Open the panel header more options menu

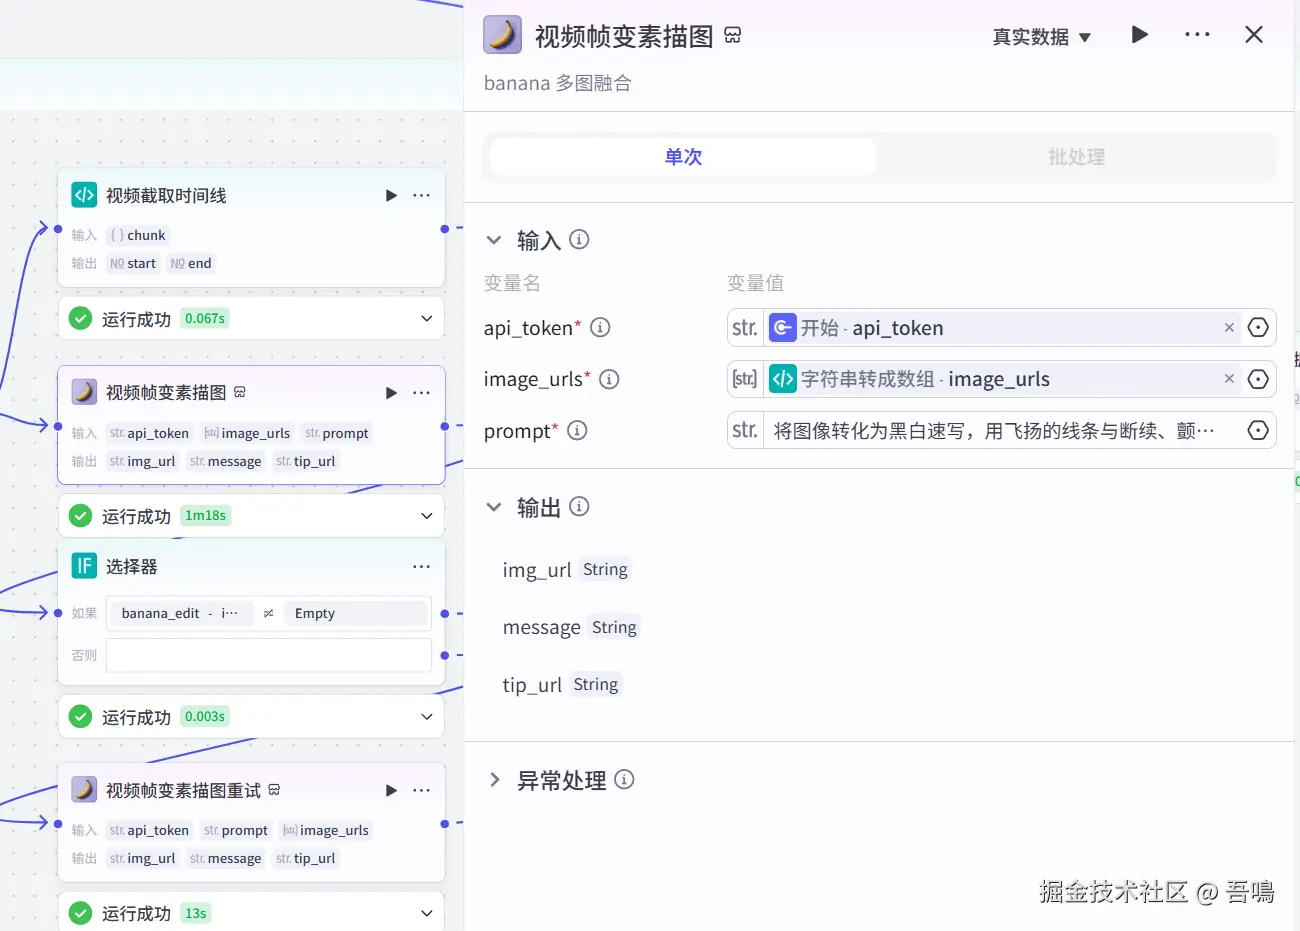tap(1197, 35)
